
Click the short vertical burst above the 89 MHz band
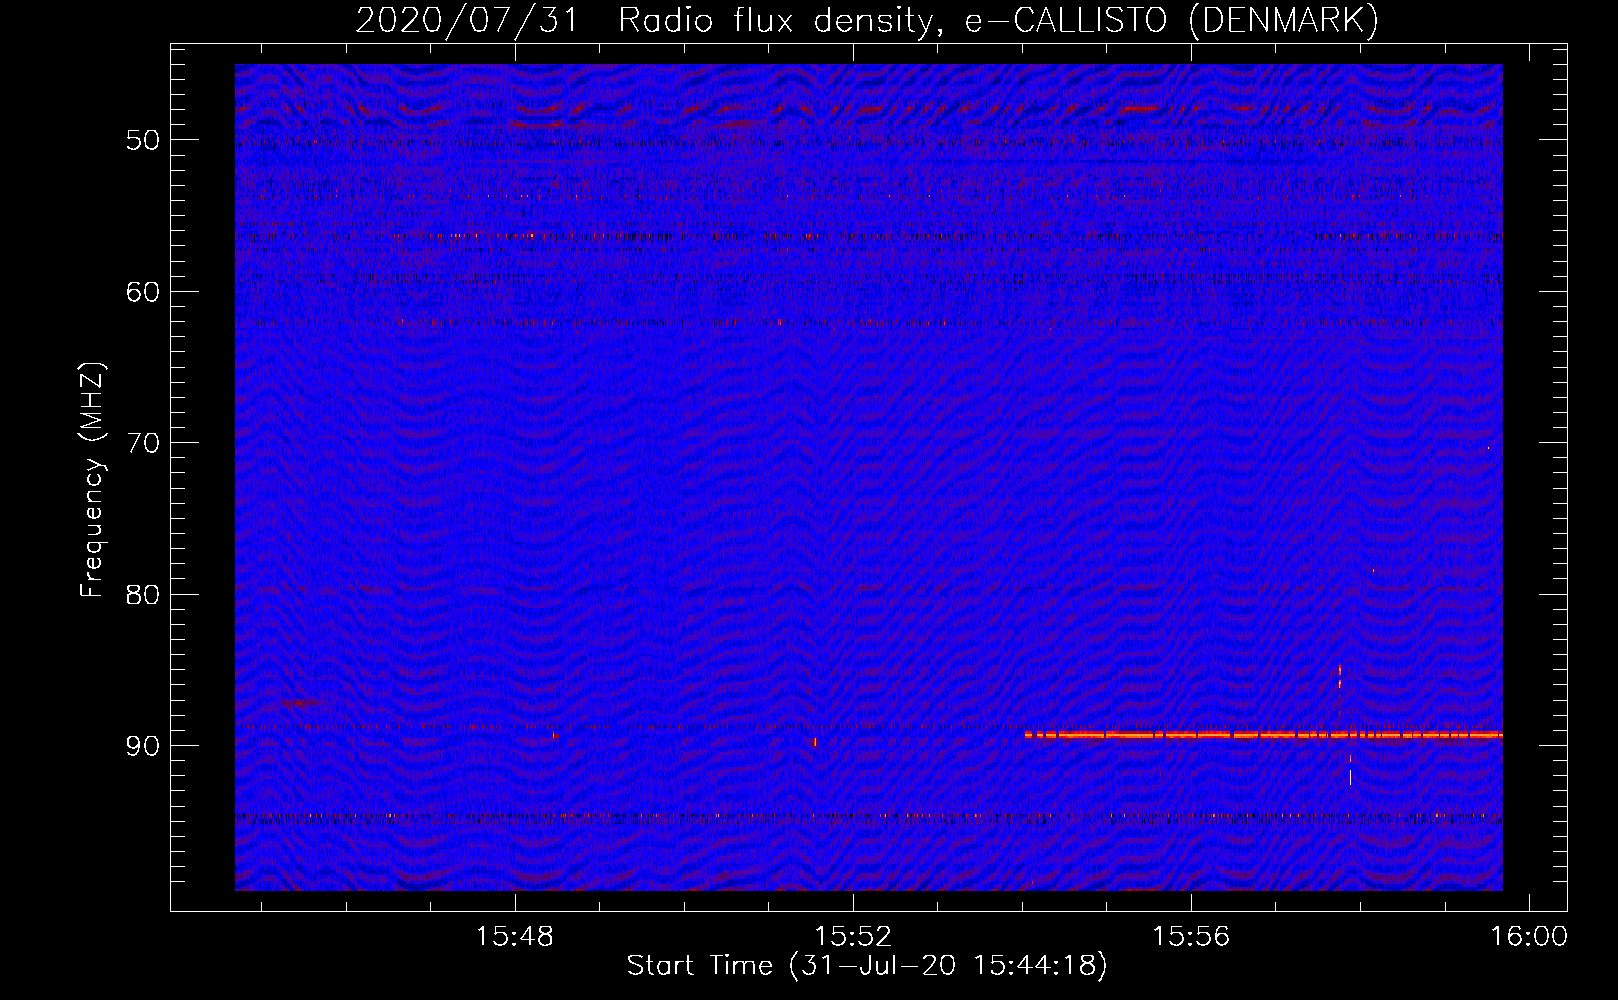[1340, 676]
